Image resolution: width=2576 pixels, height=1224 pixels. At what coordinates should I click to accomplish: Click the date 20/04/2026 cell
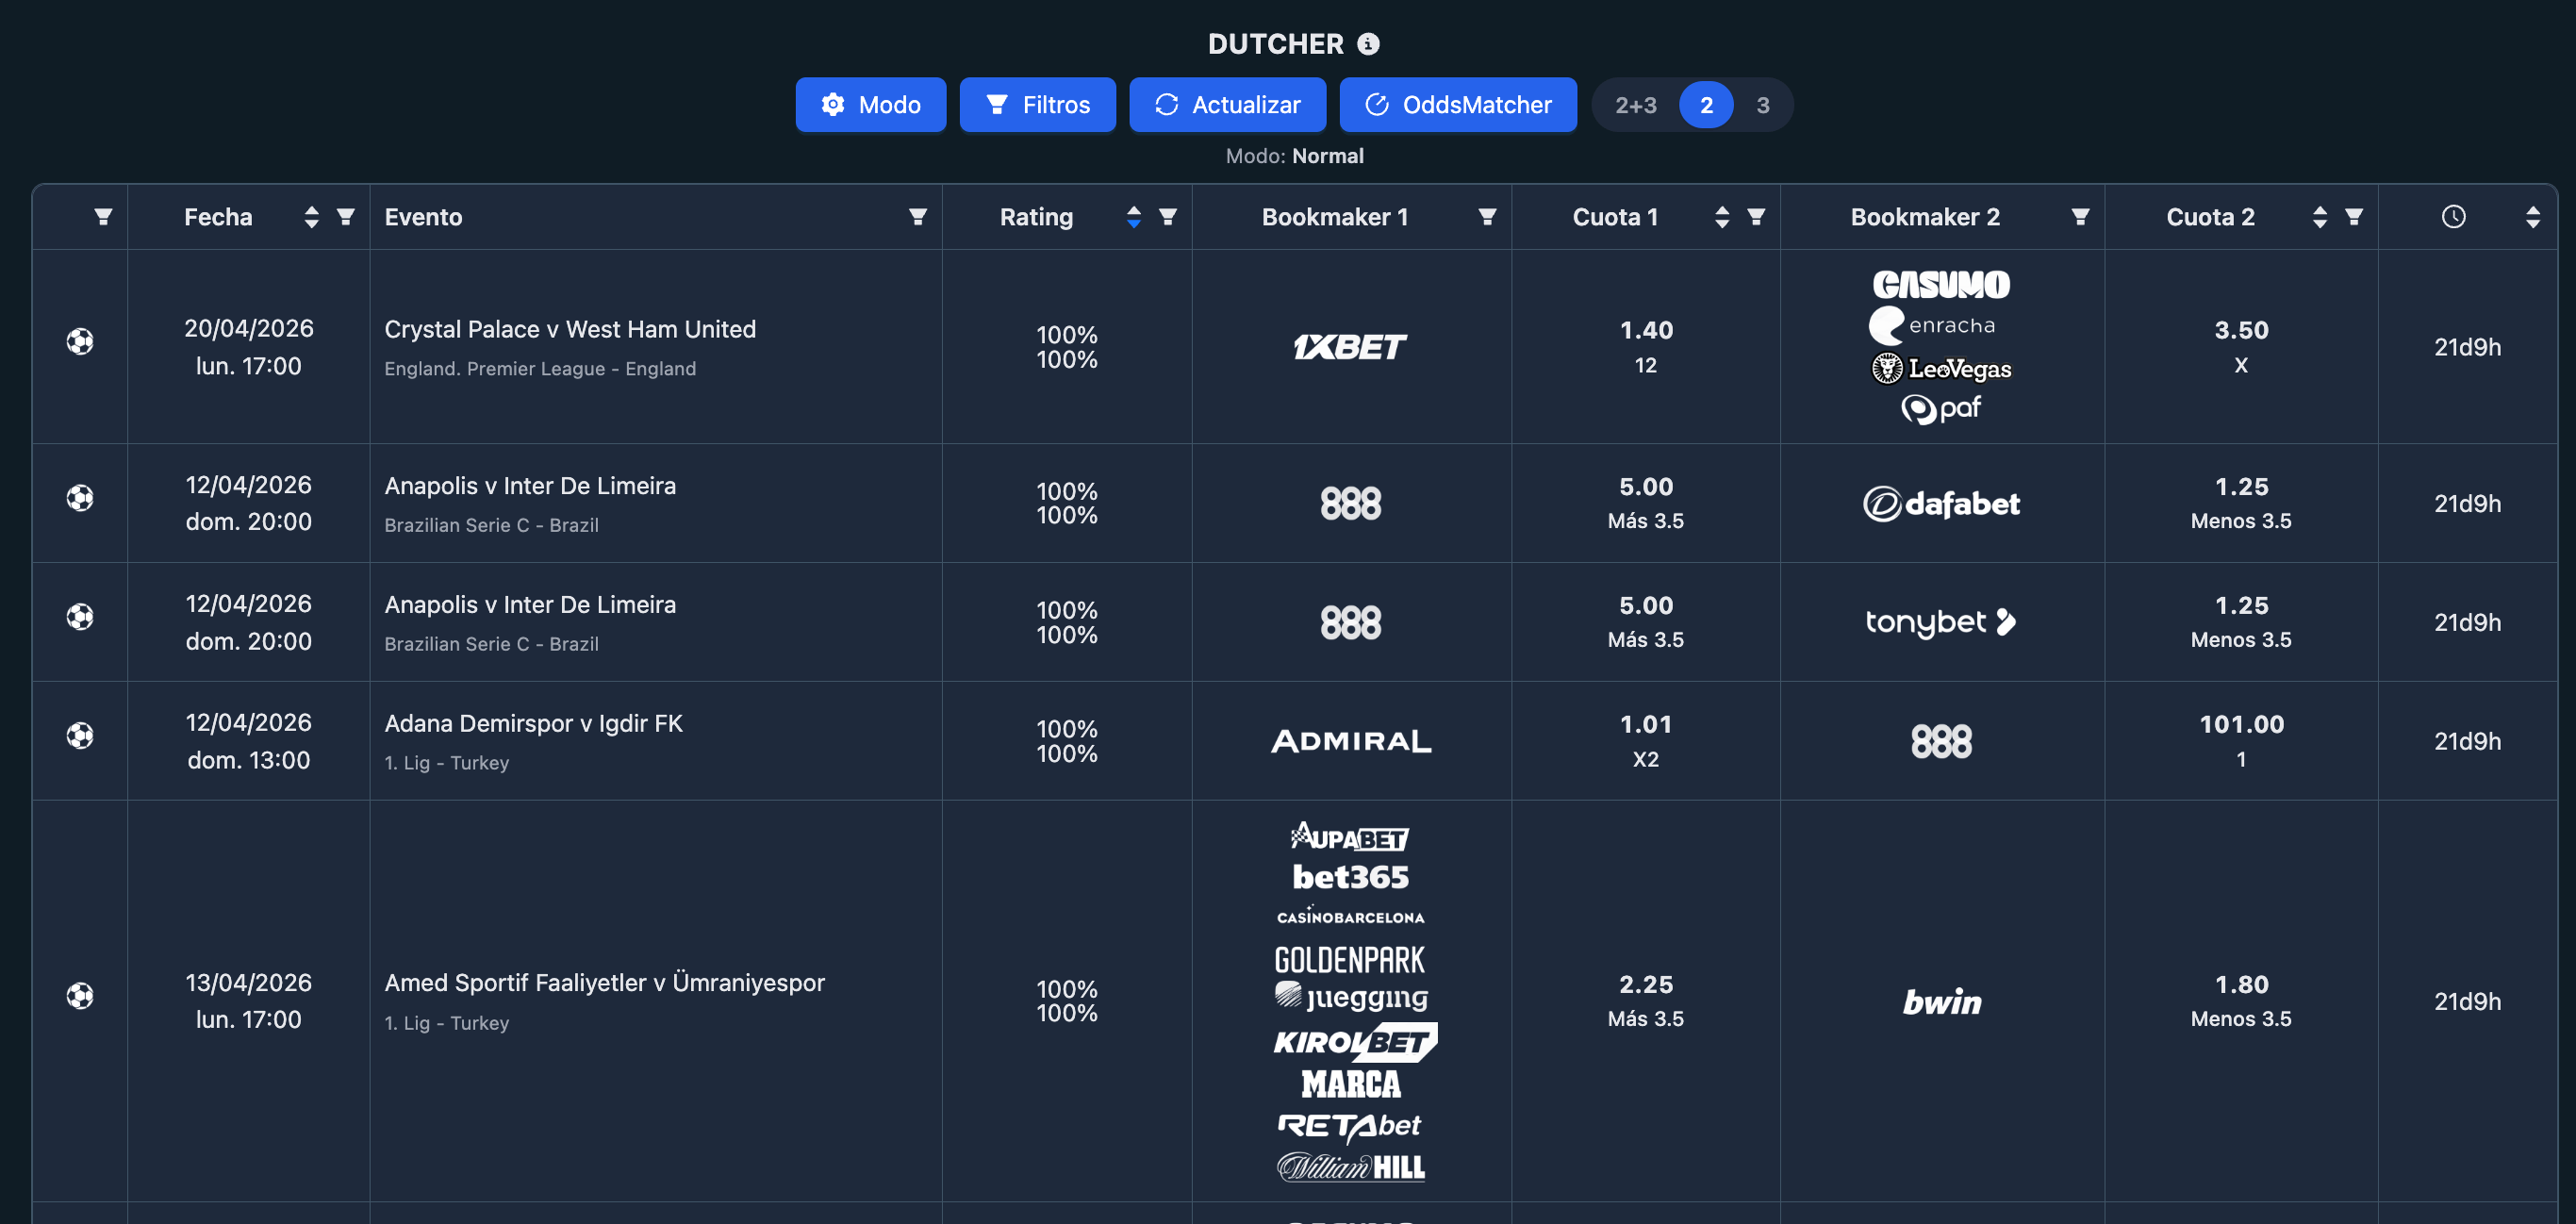tap(248, 329)
